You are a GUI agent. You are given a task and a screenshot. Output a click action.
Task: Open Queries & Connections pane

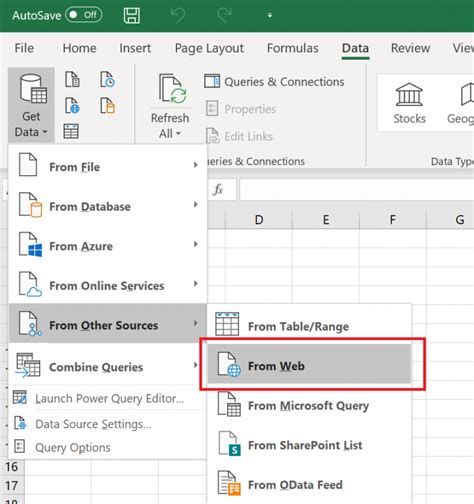click(x=274, y=82)
